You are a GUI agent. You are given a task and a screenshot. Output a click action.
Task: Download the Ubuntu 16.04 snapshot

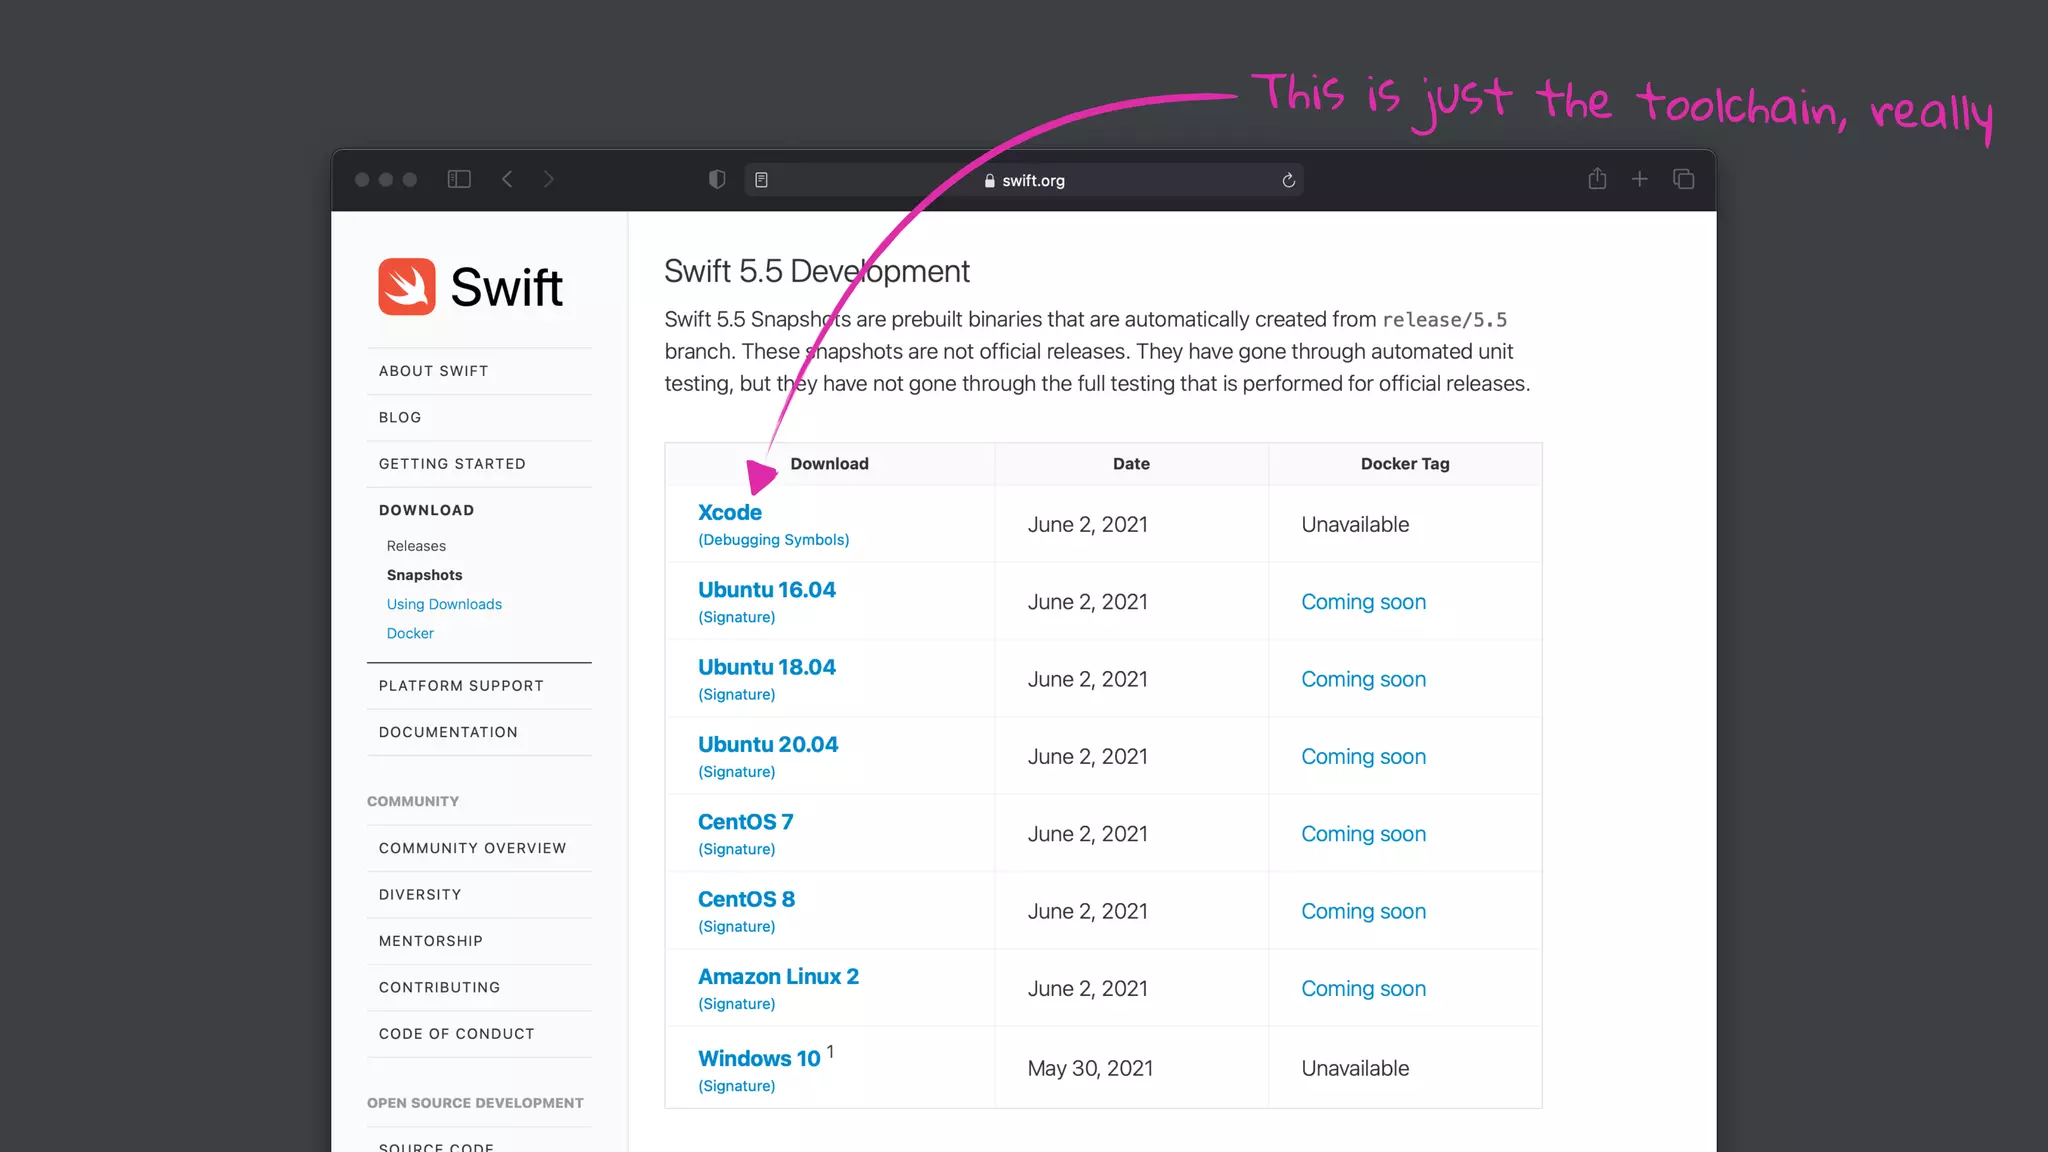click(x=766, y=590)
